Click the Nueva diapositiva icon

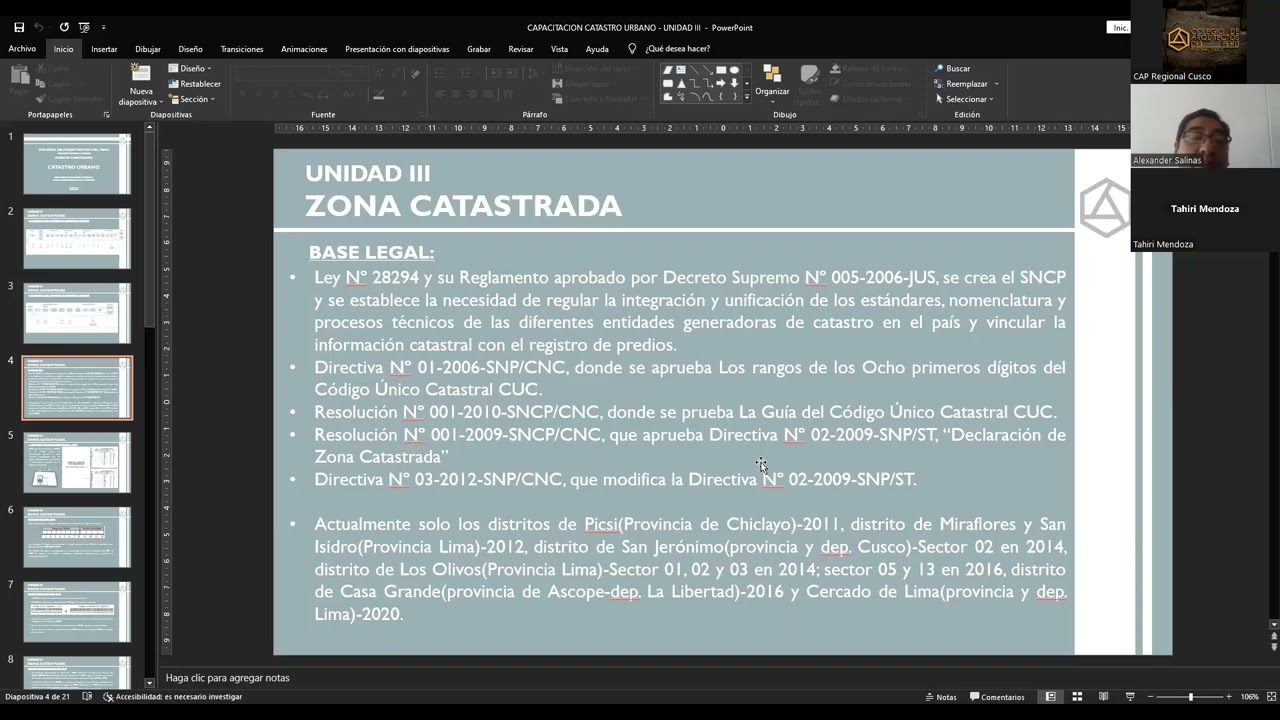pyautogui.click(x=141, y=74)
